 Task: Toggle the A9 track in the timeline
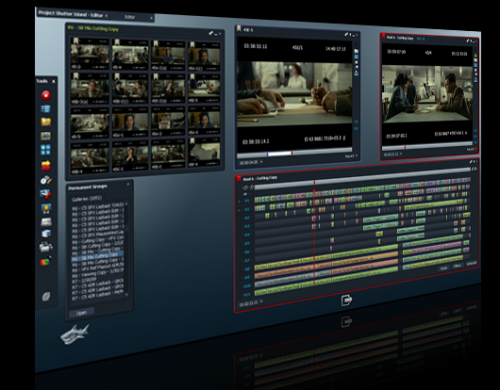coord(247,278)
